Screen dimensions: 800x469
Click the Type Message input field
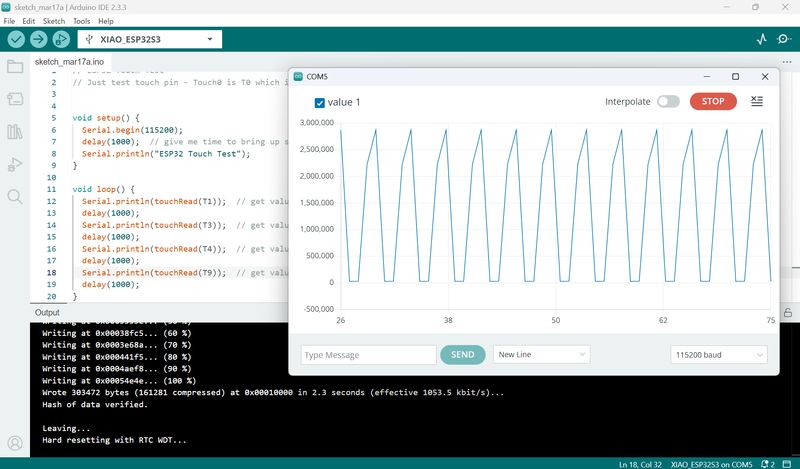368,355
